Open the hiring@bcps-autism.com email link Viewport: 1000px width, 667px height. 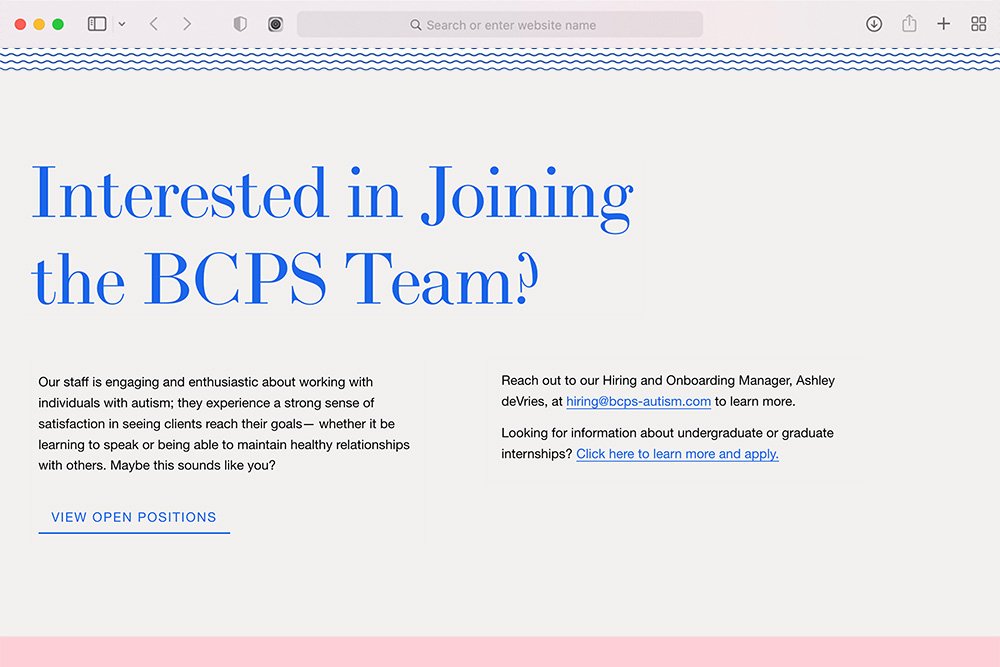click(639, 402)
